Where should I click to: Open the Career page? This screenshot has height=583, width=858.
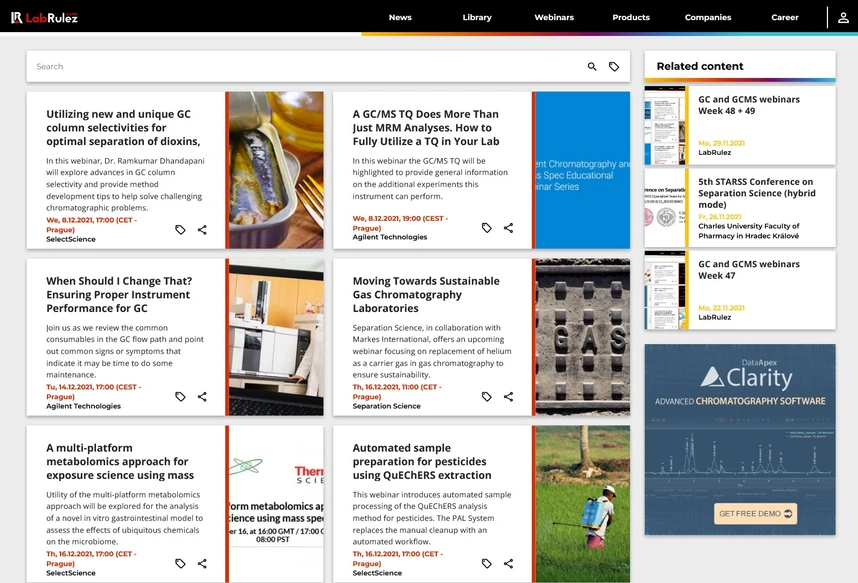785,18
